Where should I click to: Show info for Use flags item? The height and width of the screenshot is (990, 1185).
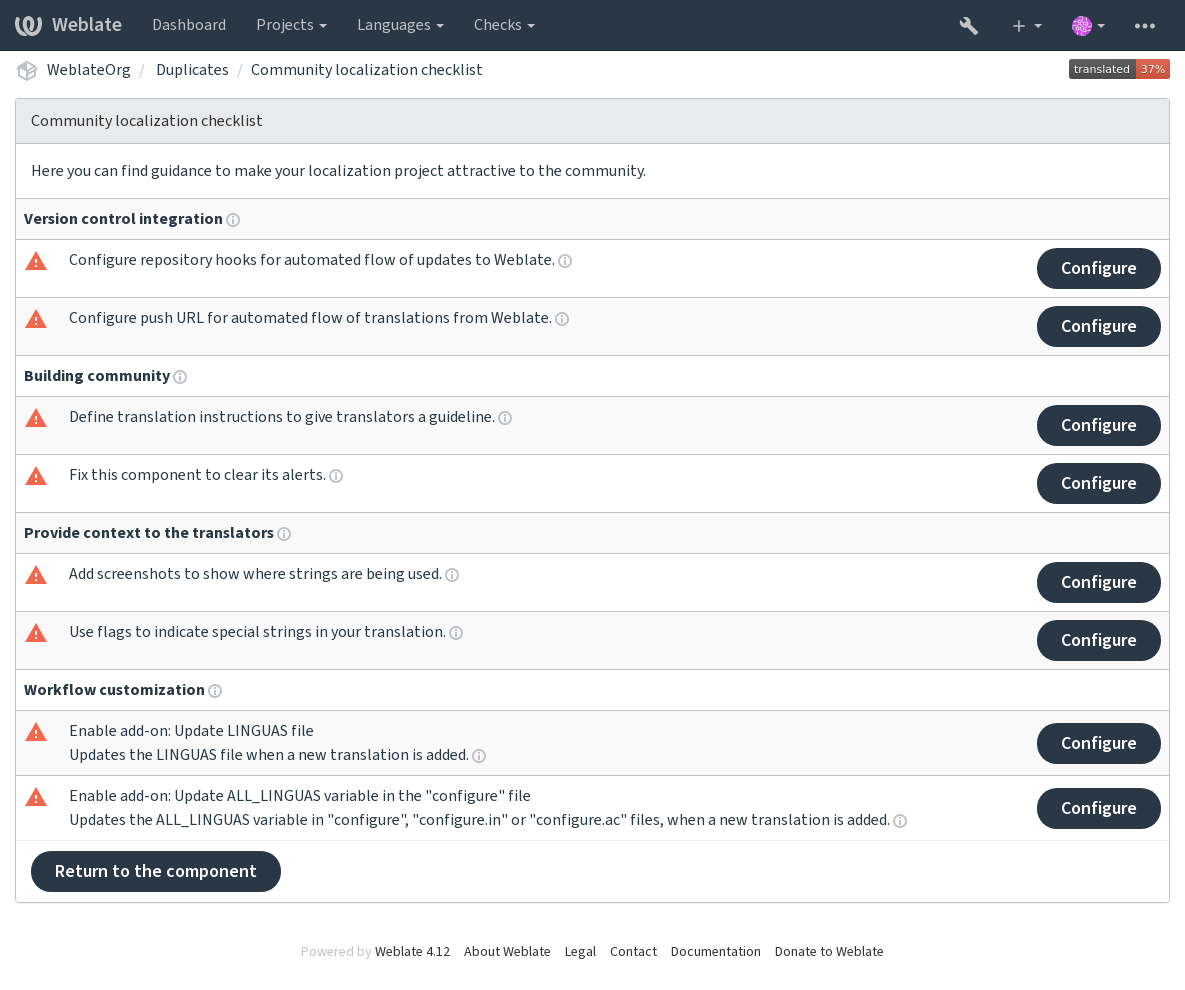coord(456,633)
